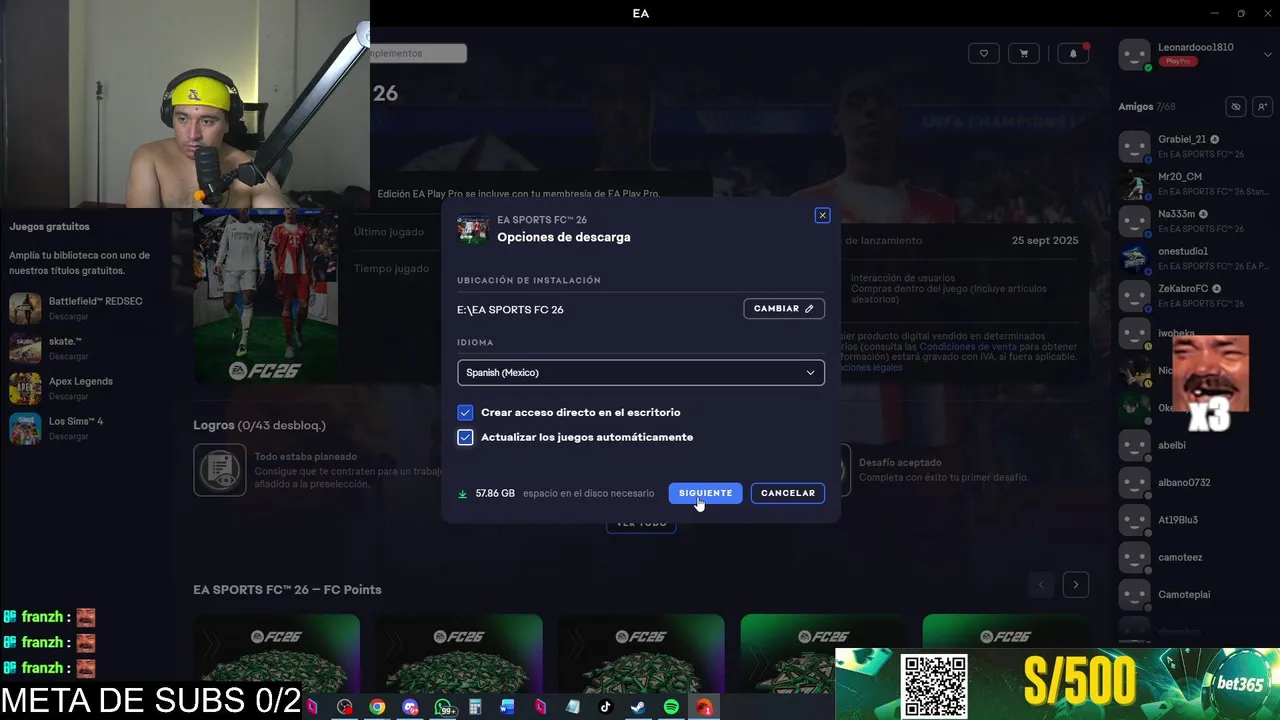Click the Desafío aceptado achievement text
This screenshot has width=1280, height=720.
[900, 463]
